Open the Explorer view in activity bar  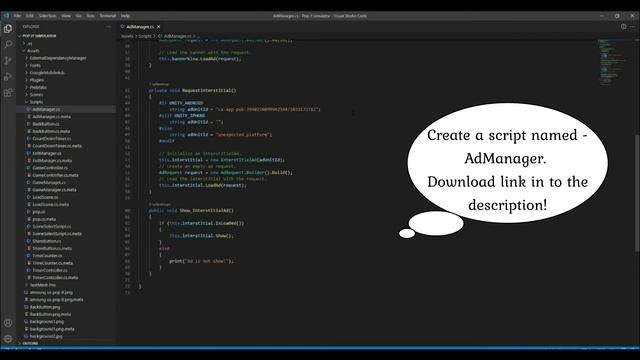8,29
